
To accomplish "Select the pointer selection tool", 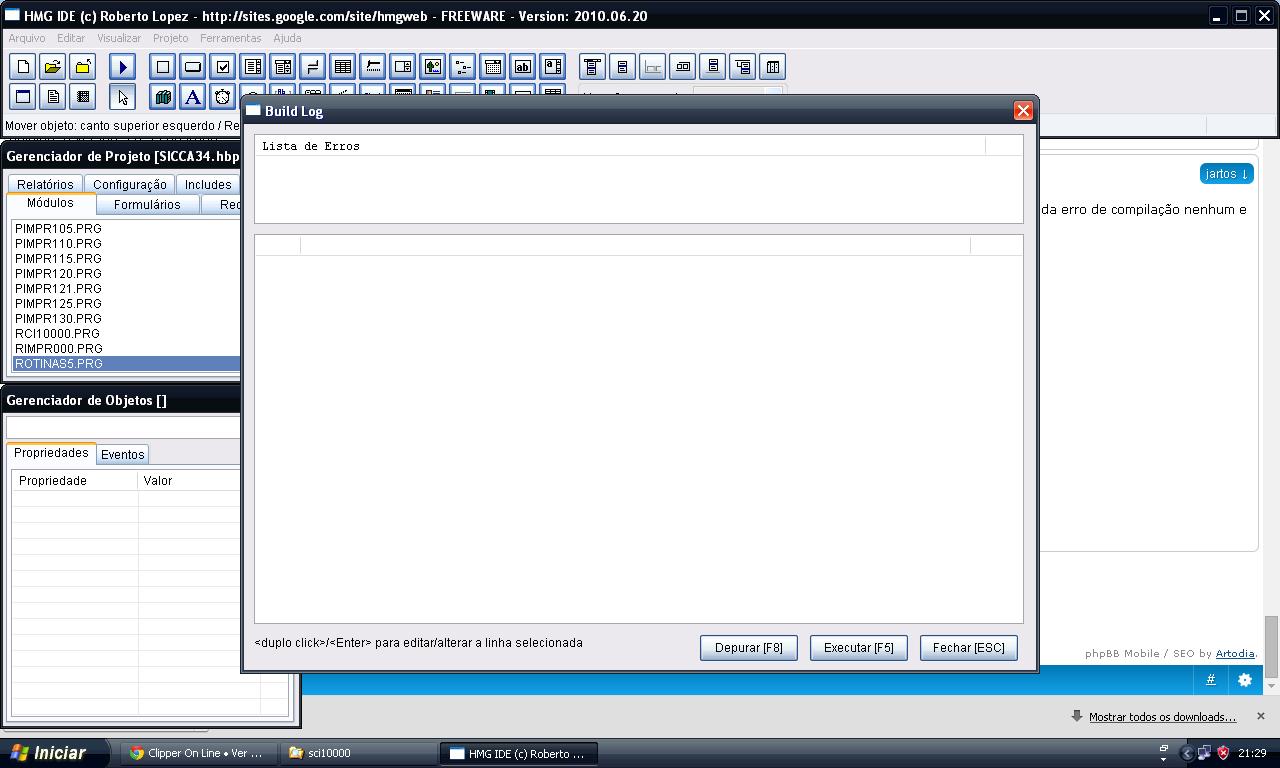I will 123,97.
